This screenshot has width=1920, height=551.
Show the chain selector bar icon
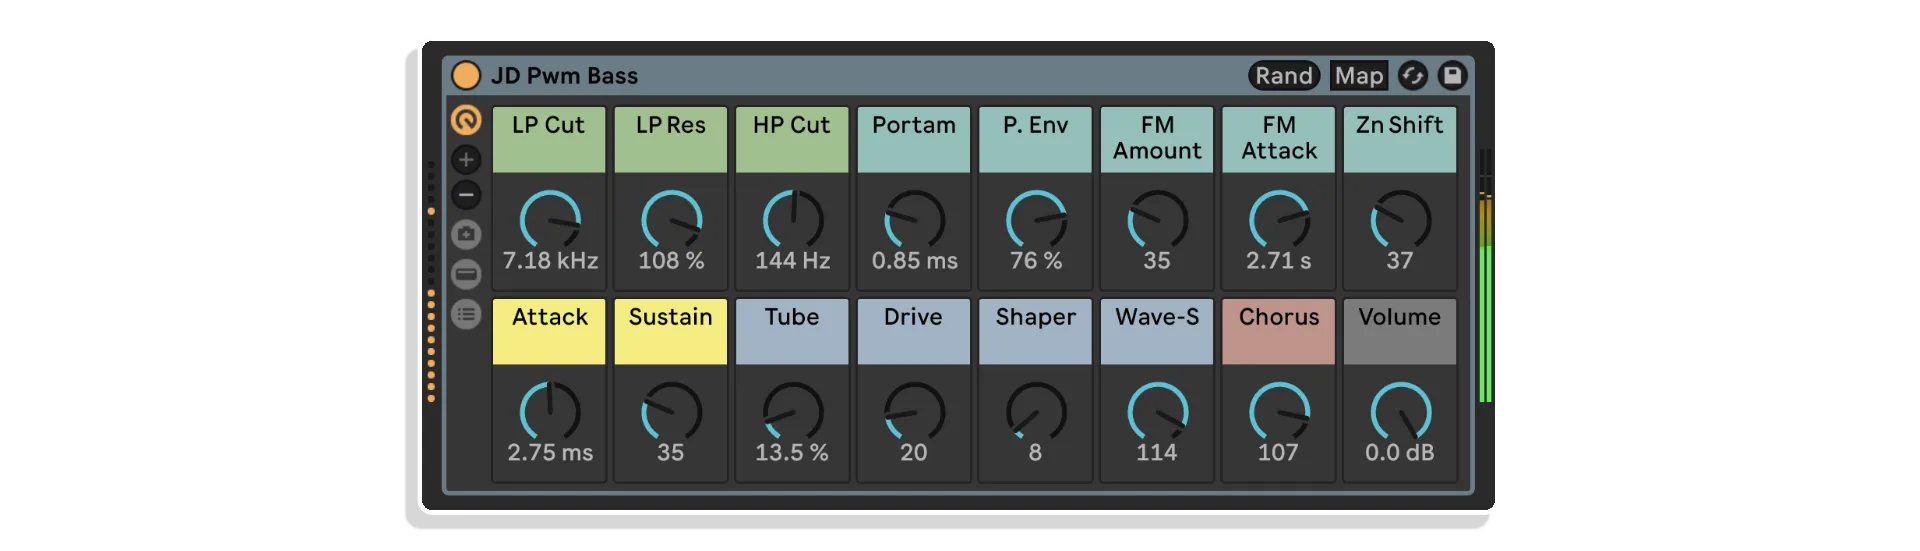coord(466,274)
